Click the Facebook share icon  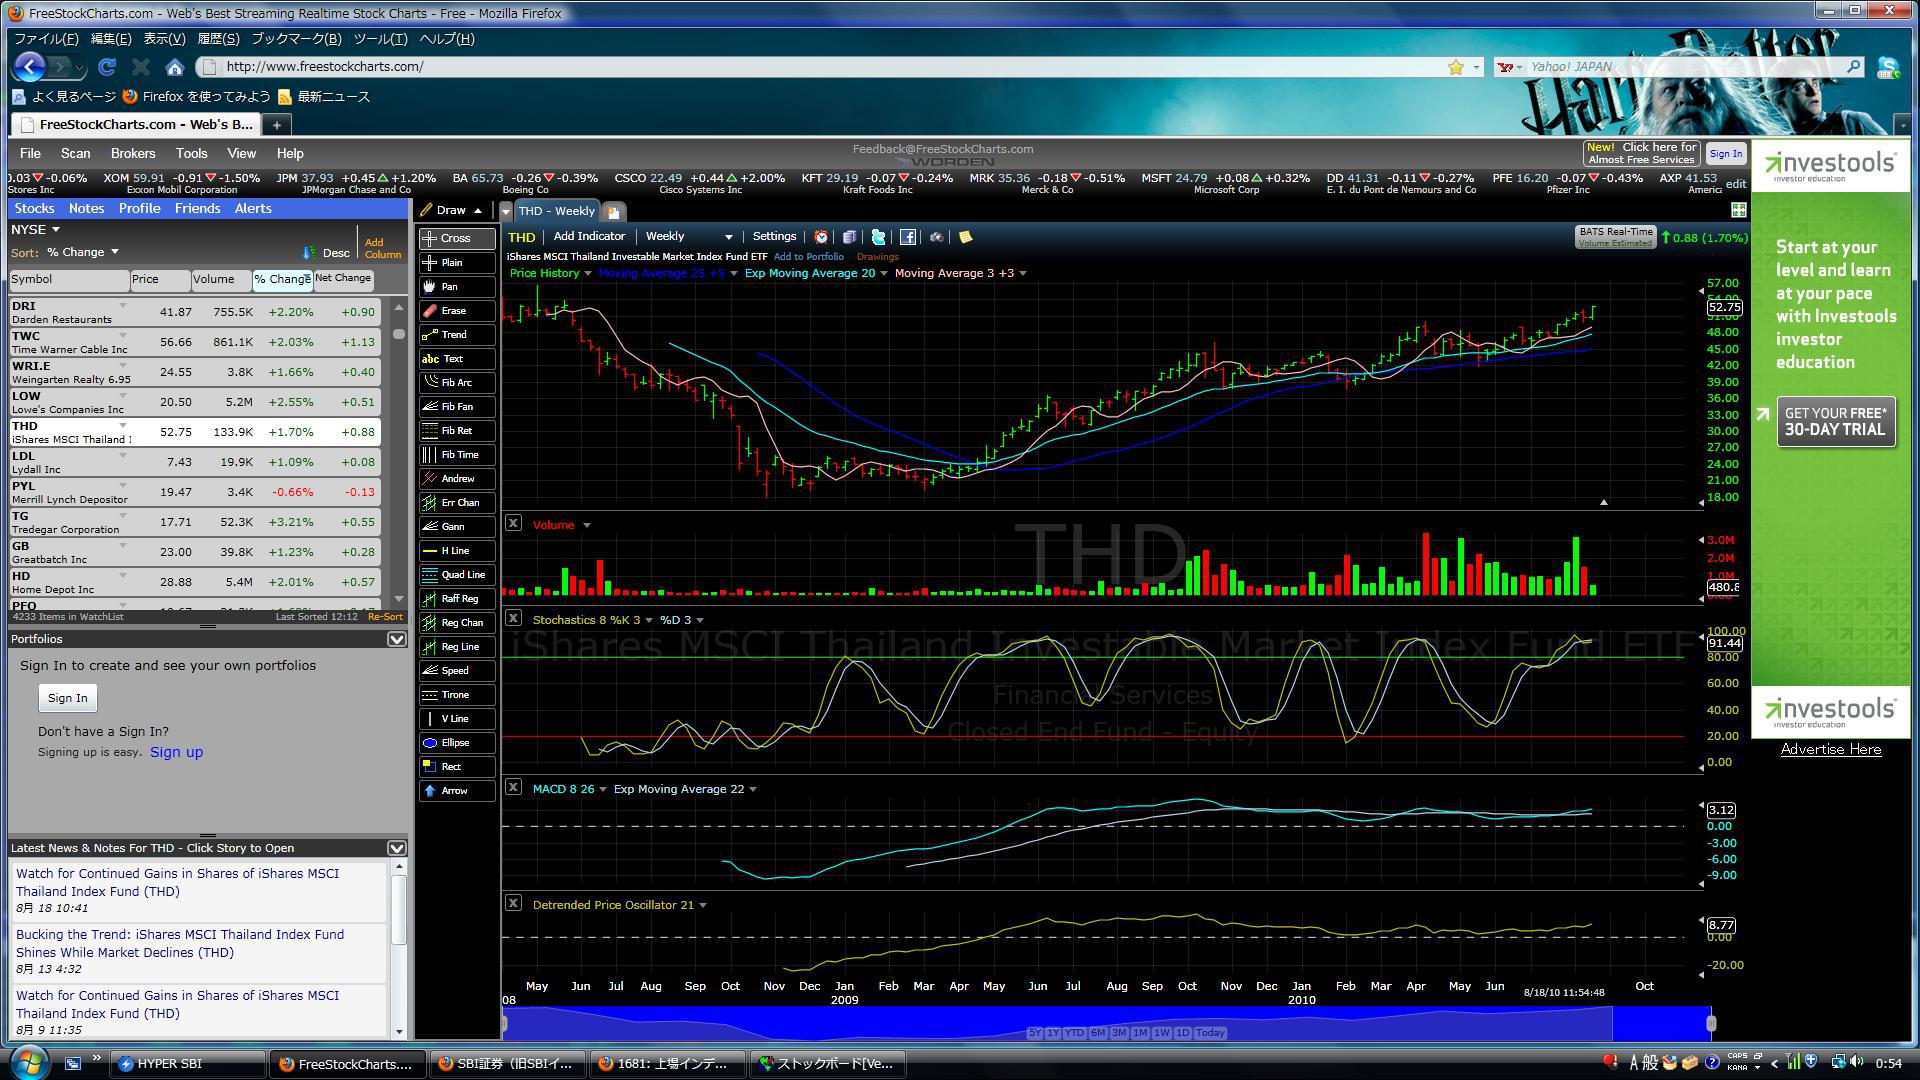pyautogui.click(x=907, y=237)
